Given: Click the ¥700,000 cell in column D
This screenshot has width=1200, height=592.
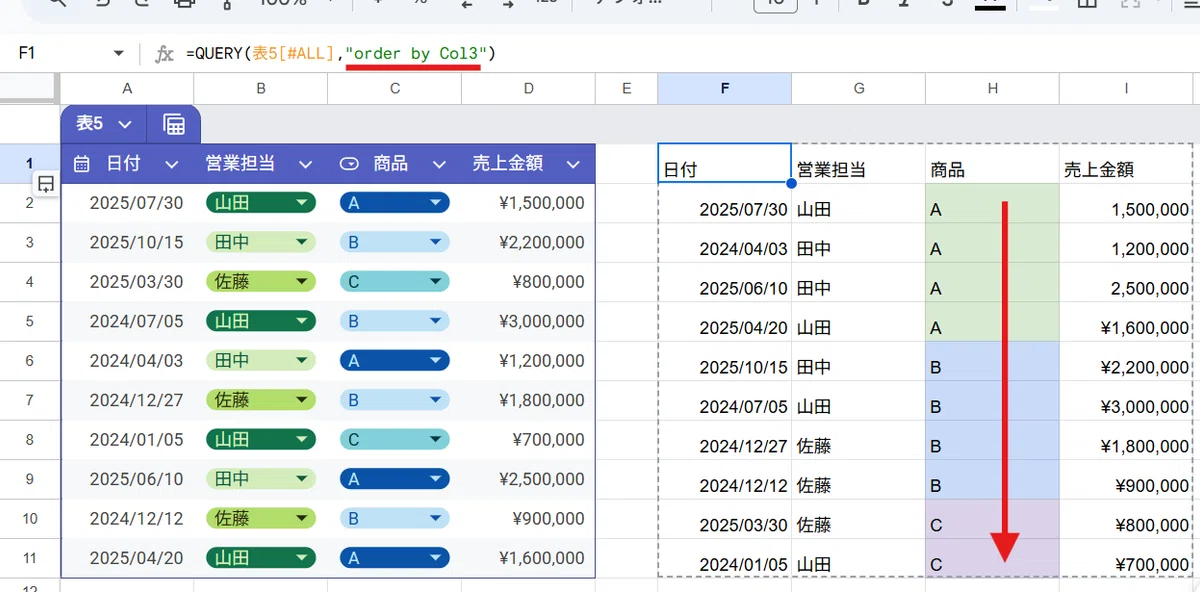Looking at the screenshot, I should point(529,440).
